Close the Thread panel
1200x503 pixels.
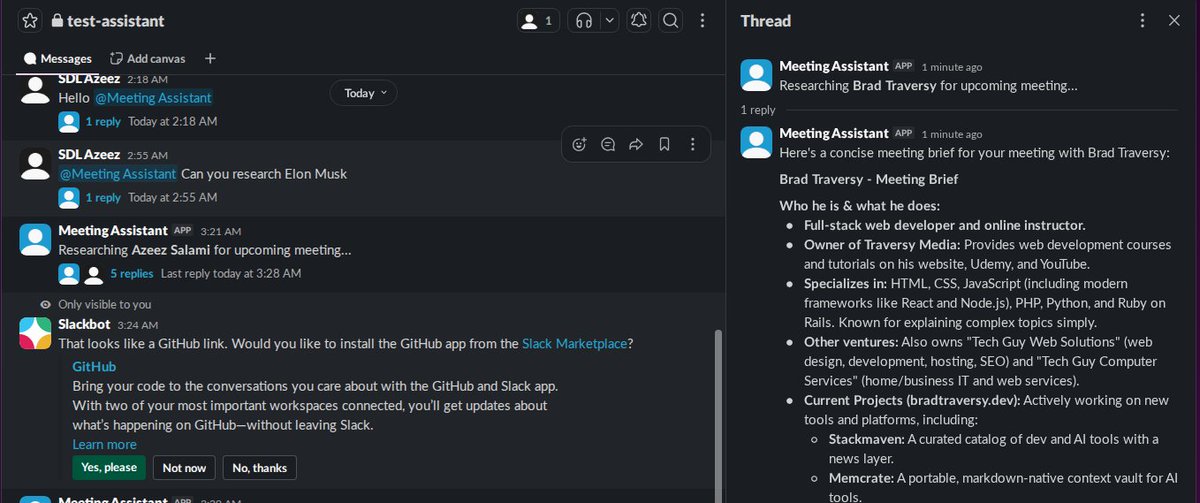point(1174,20)
